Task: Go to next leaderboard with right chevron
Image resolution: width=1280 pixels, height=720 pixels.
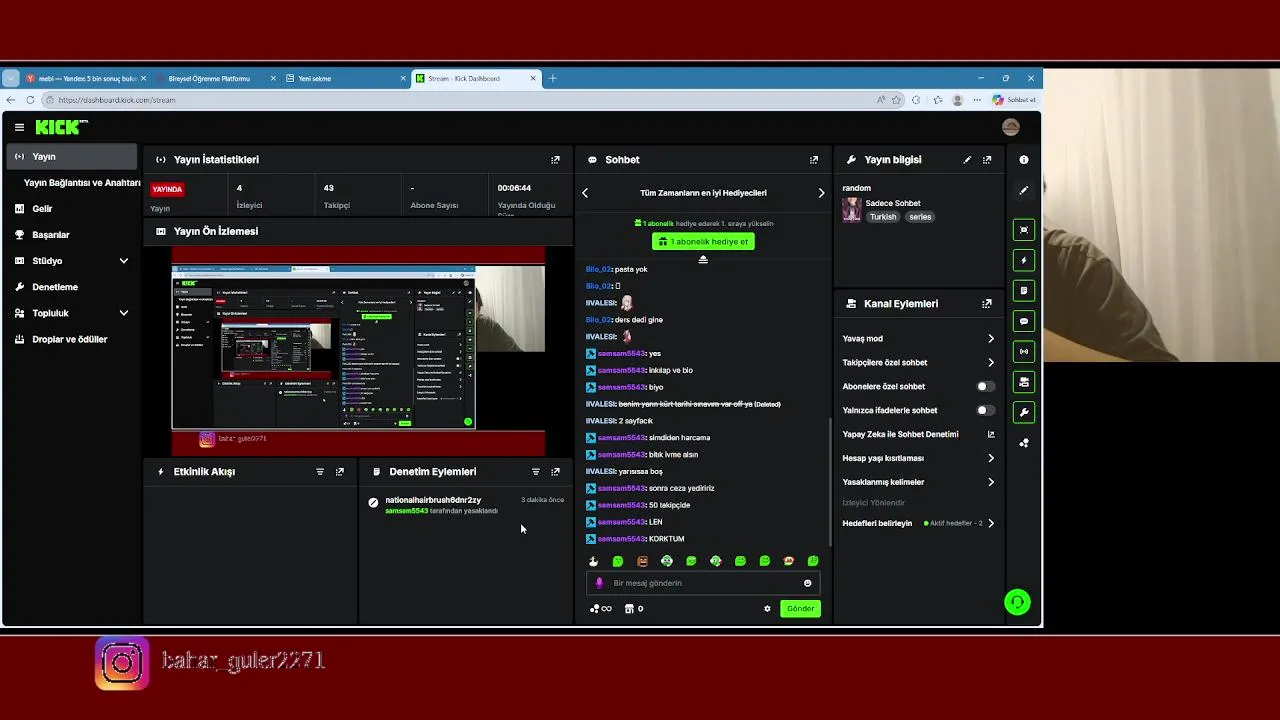Action: click(x=822, y=193)
